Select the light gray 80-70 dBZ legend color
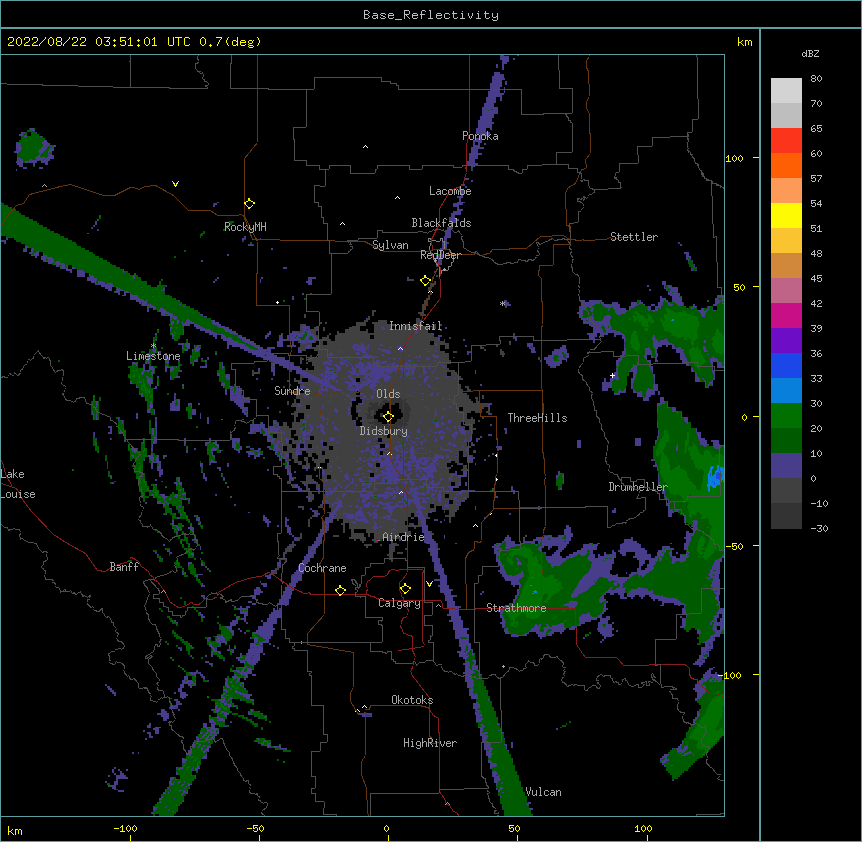Viewport: 862px width, 842px height. pos(786,90)
